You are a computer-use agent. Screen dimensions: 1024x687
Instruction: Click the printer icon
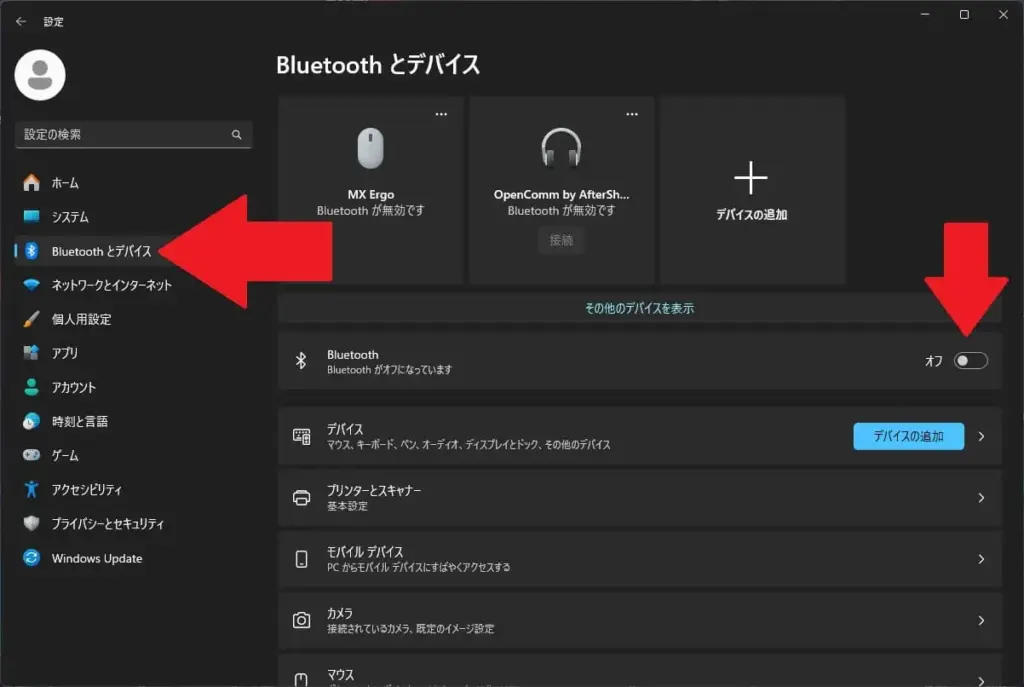[301, 498]
